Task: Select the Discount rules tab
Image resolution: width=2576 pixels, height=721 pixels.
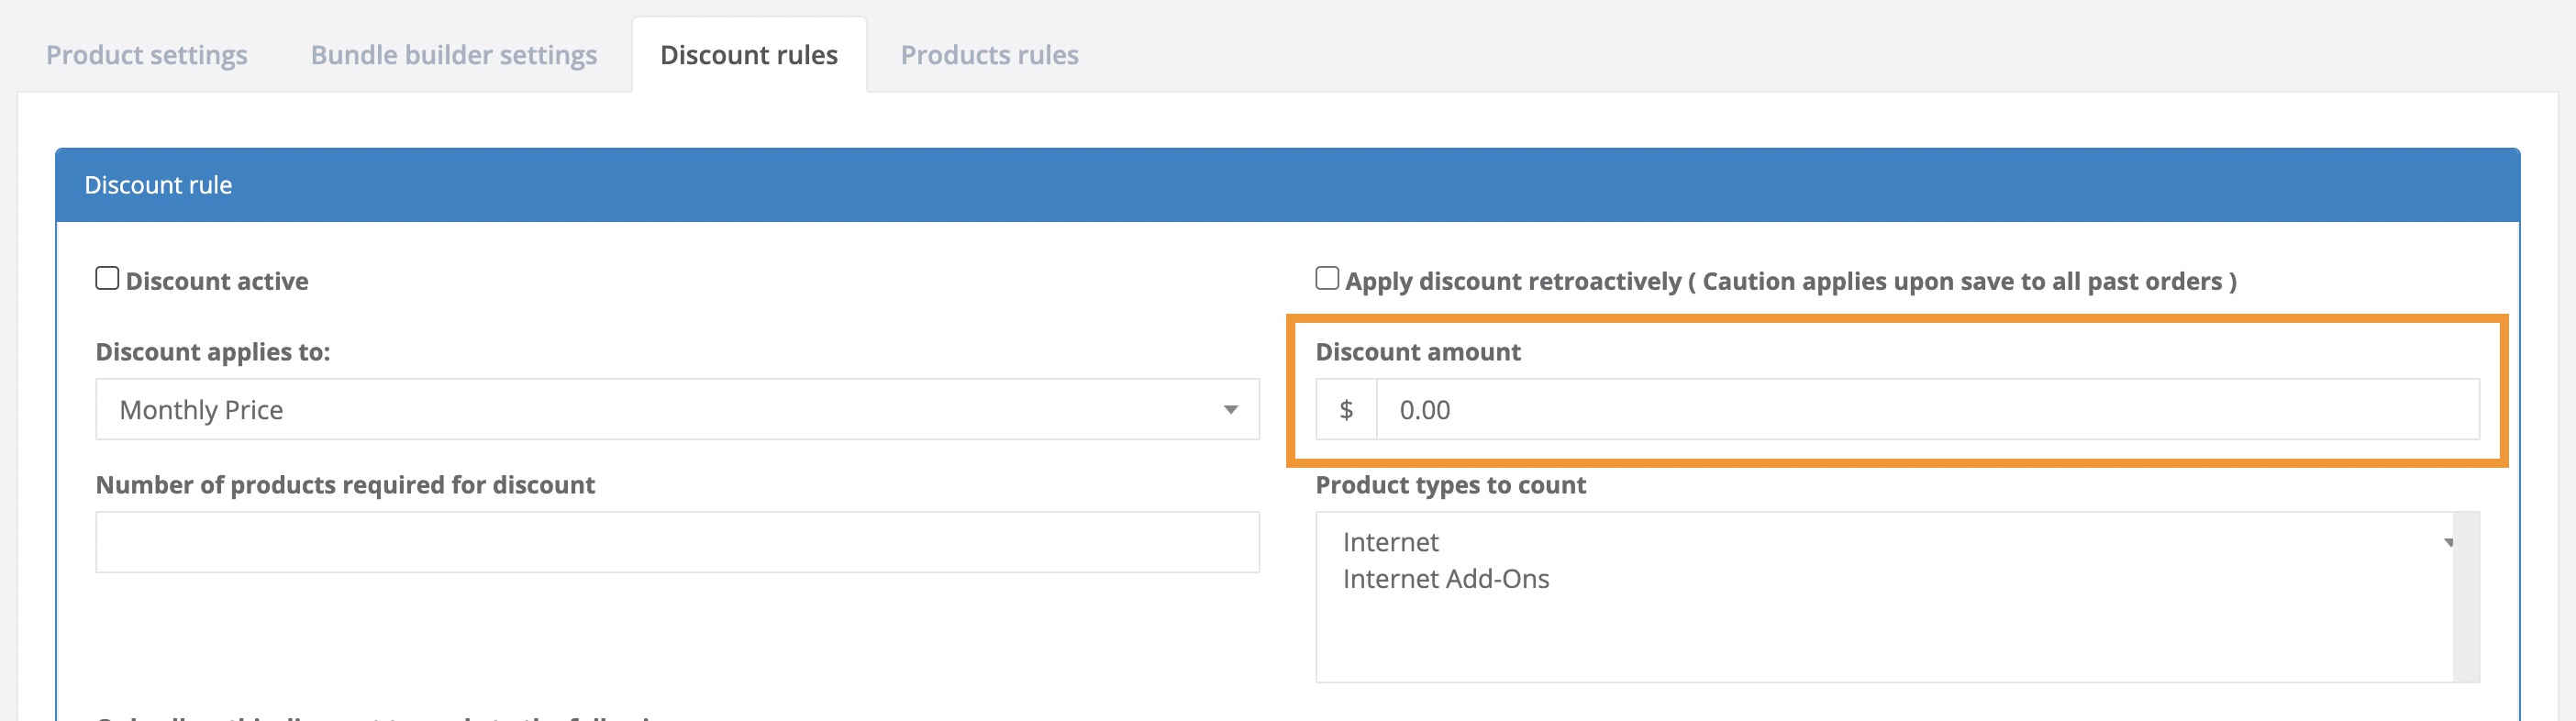Action: (748, 55)
